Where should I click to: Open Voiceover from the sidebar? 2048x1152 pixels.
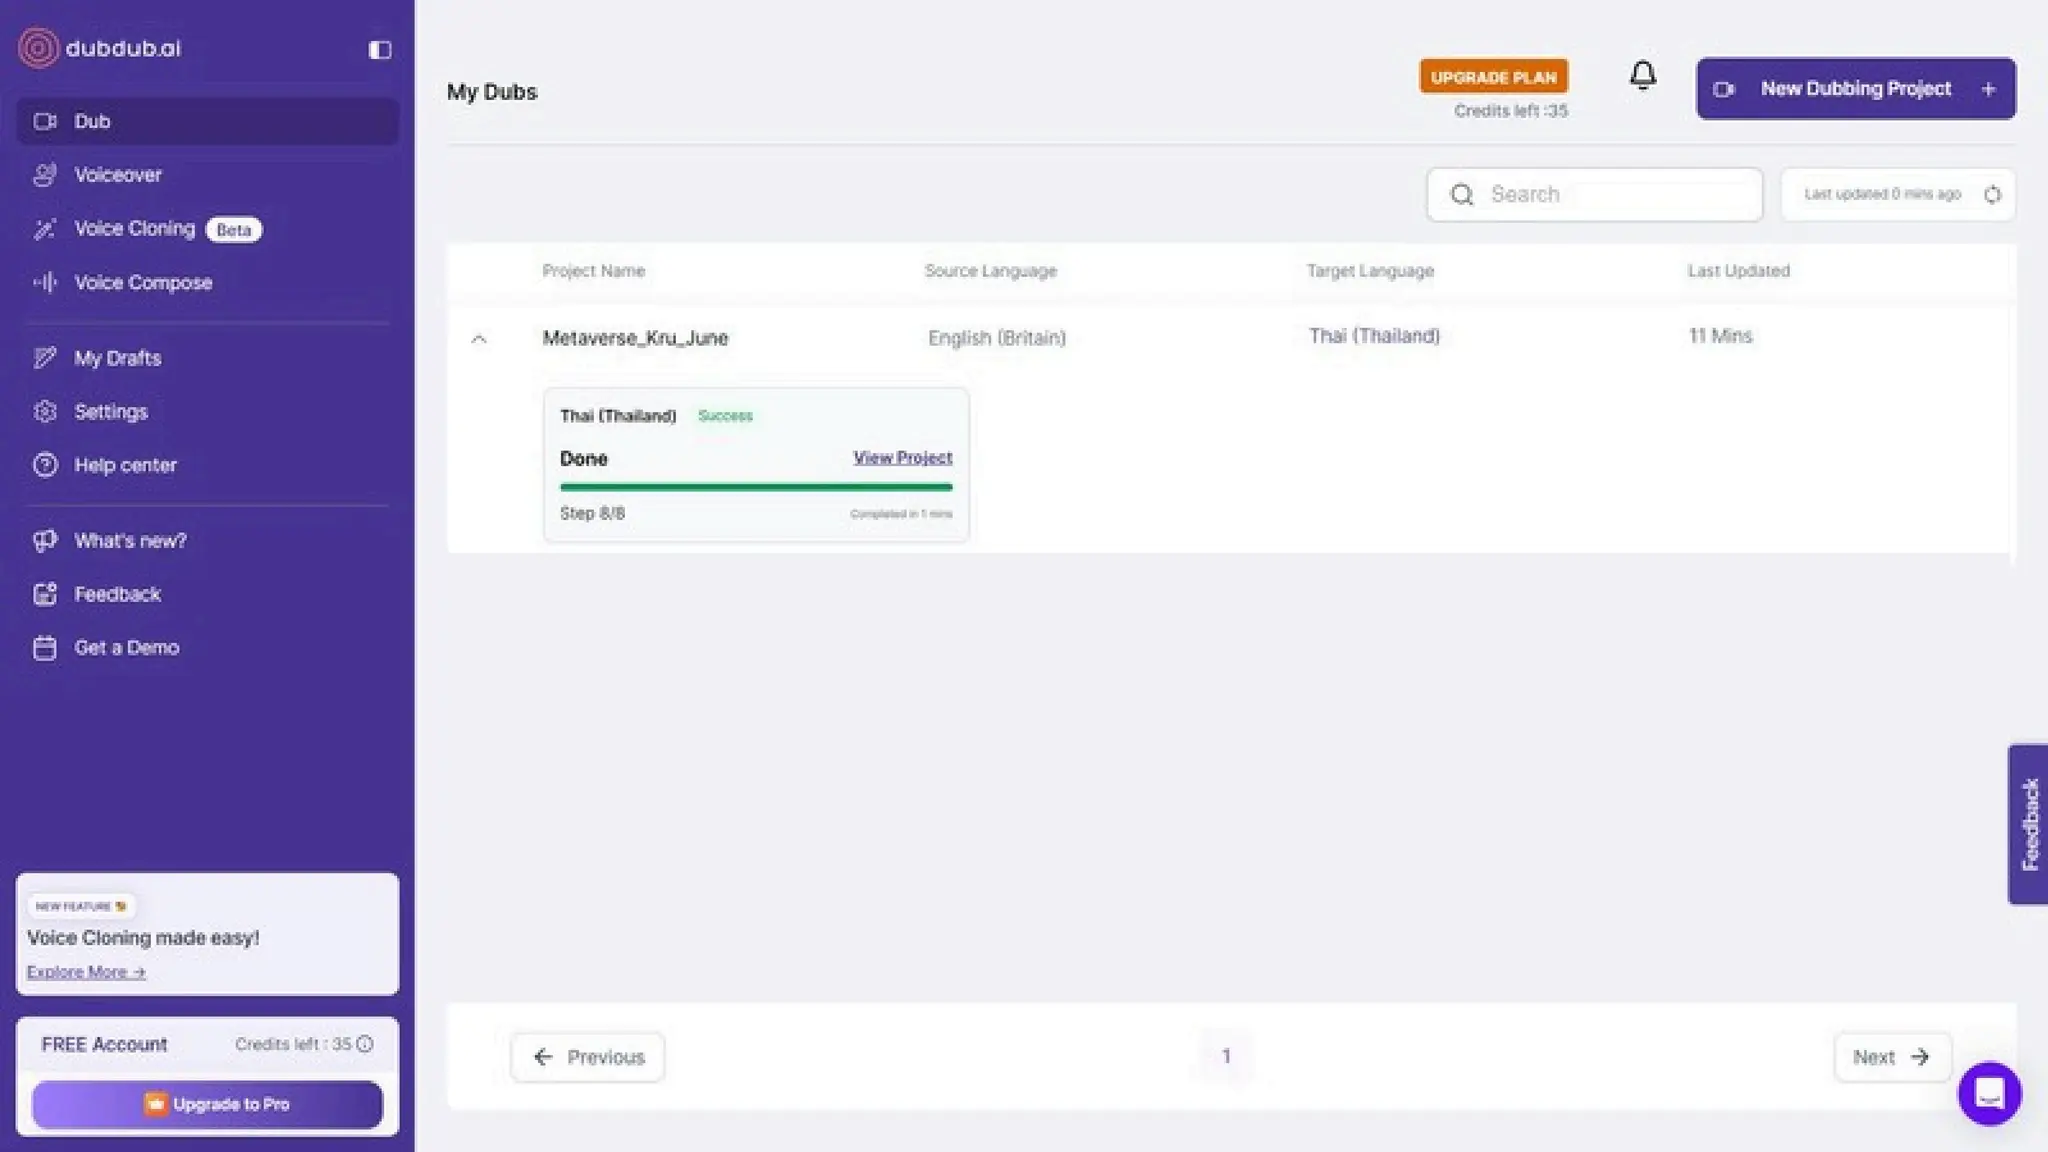click(x=117, y=175)
